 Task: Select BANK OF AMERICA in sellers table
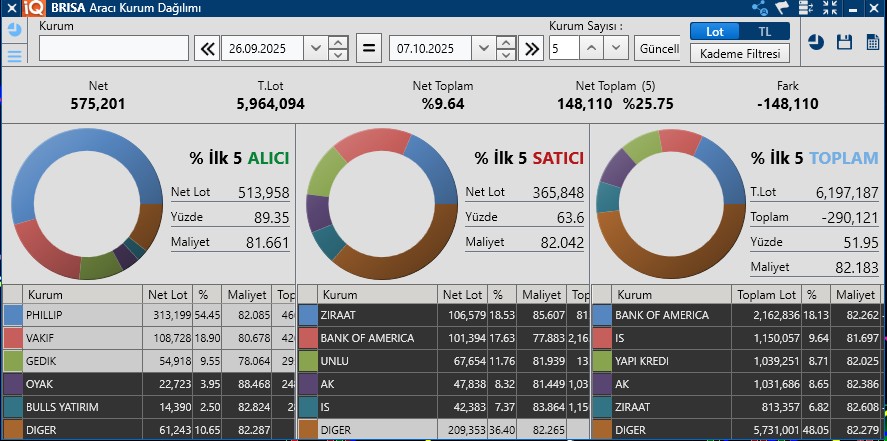[444, 338]
